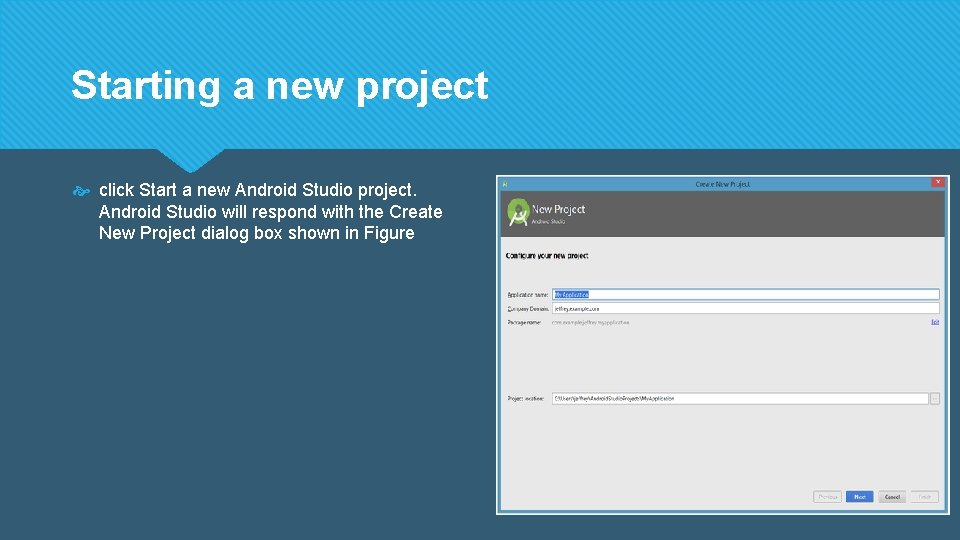Click the Cancel button

[x=892, y=497]
